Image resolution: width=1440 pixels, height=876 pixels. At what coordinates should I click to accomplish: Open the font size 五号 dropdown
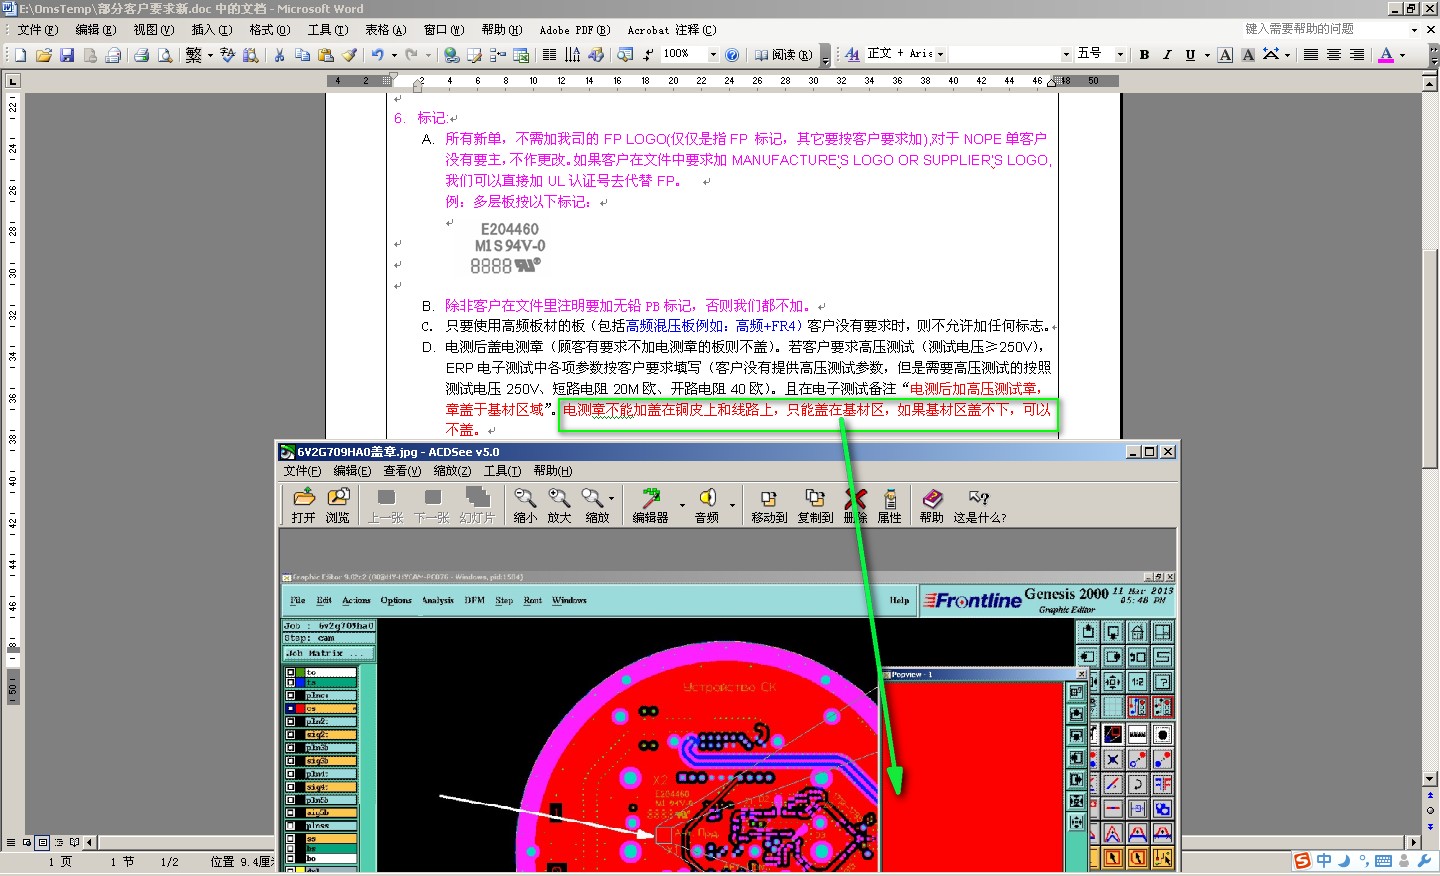1120,55
